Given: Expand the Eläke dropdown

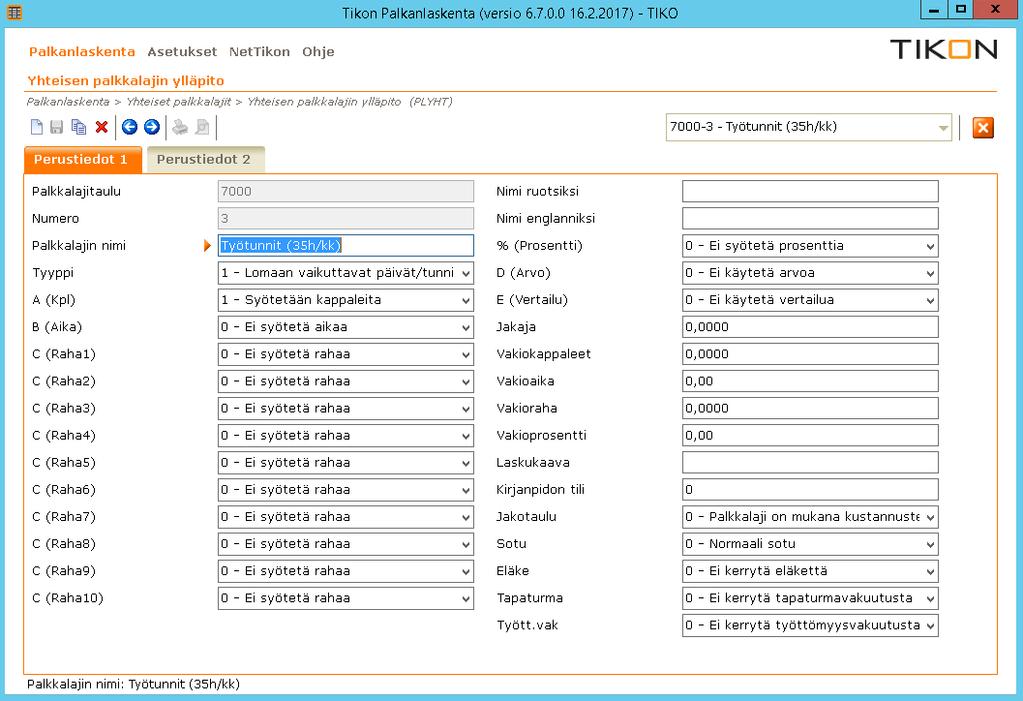Looking at the screenshot, I should [x=930, y=571].
